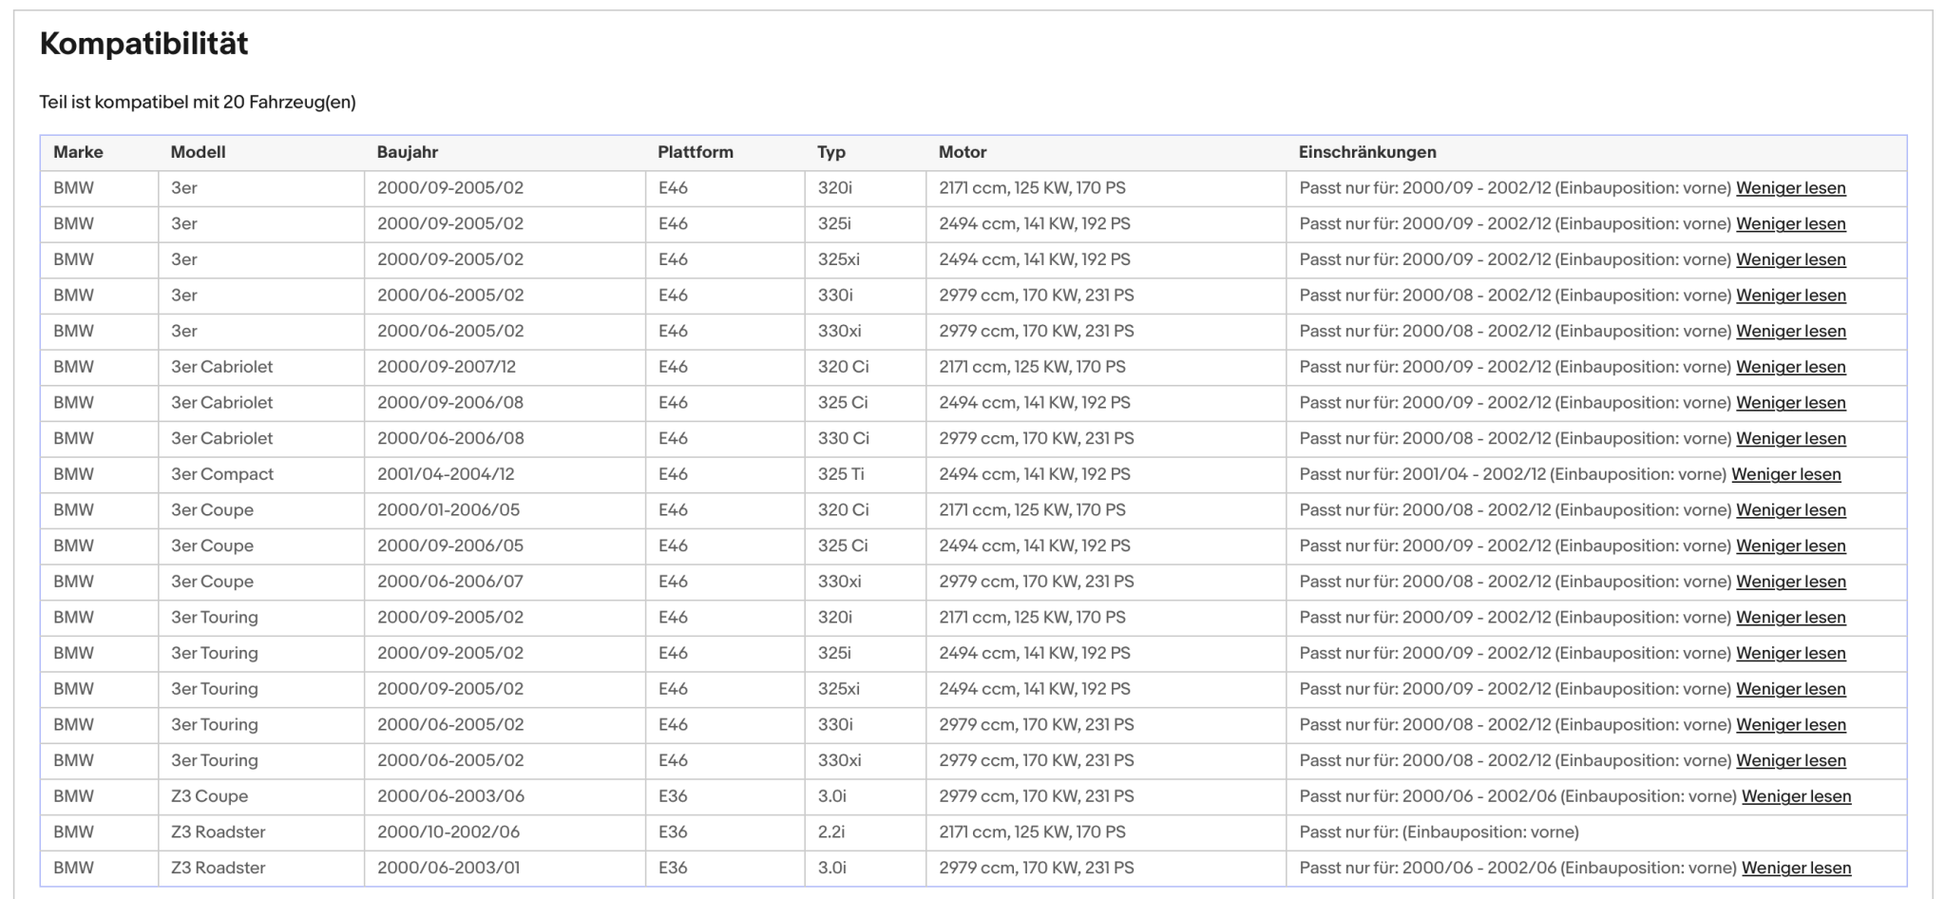Select the Z3 Roadster 2.2i restriction text
Screen dimensions: 1946x899
pos(1438,832)
